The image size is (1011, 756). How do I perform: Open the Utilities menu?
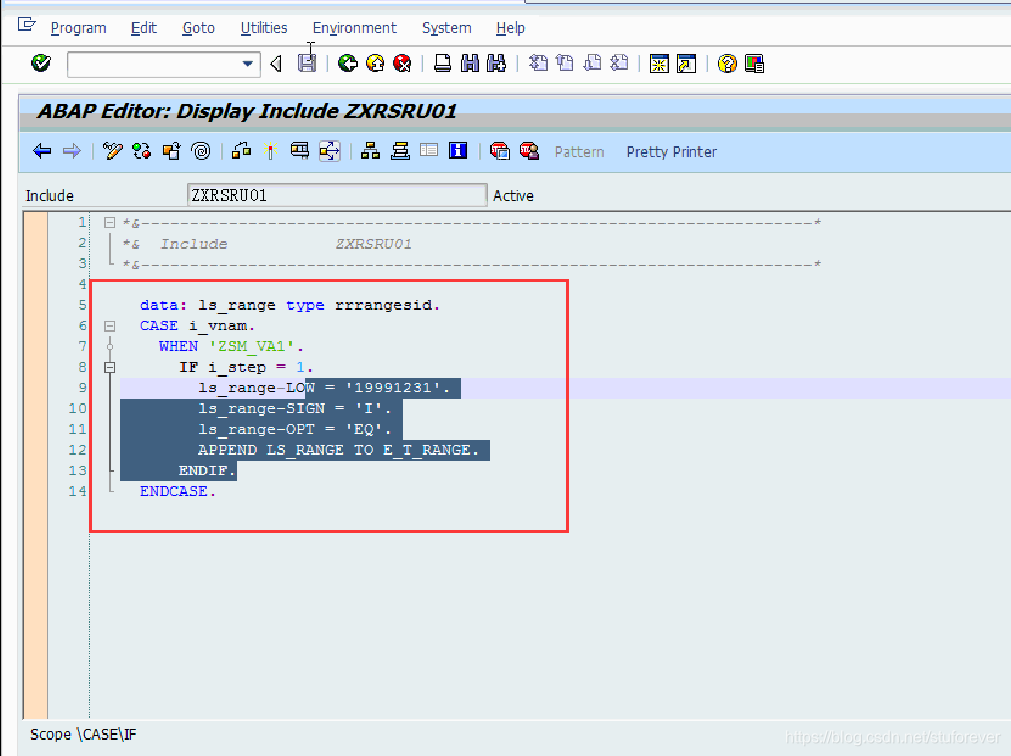click(264, 28)
